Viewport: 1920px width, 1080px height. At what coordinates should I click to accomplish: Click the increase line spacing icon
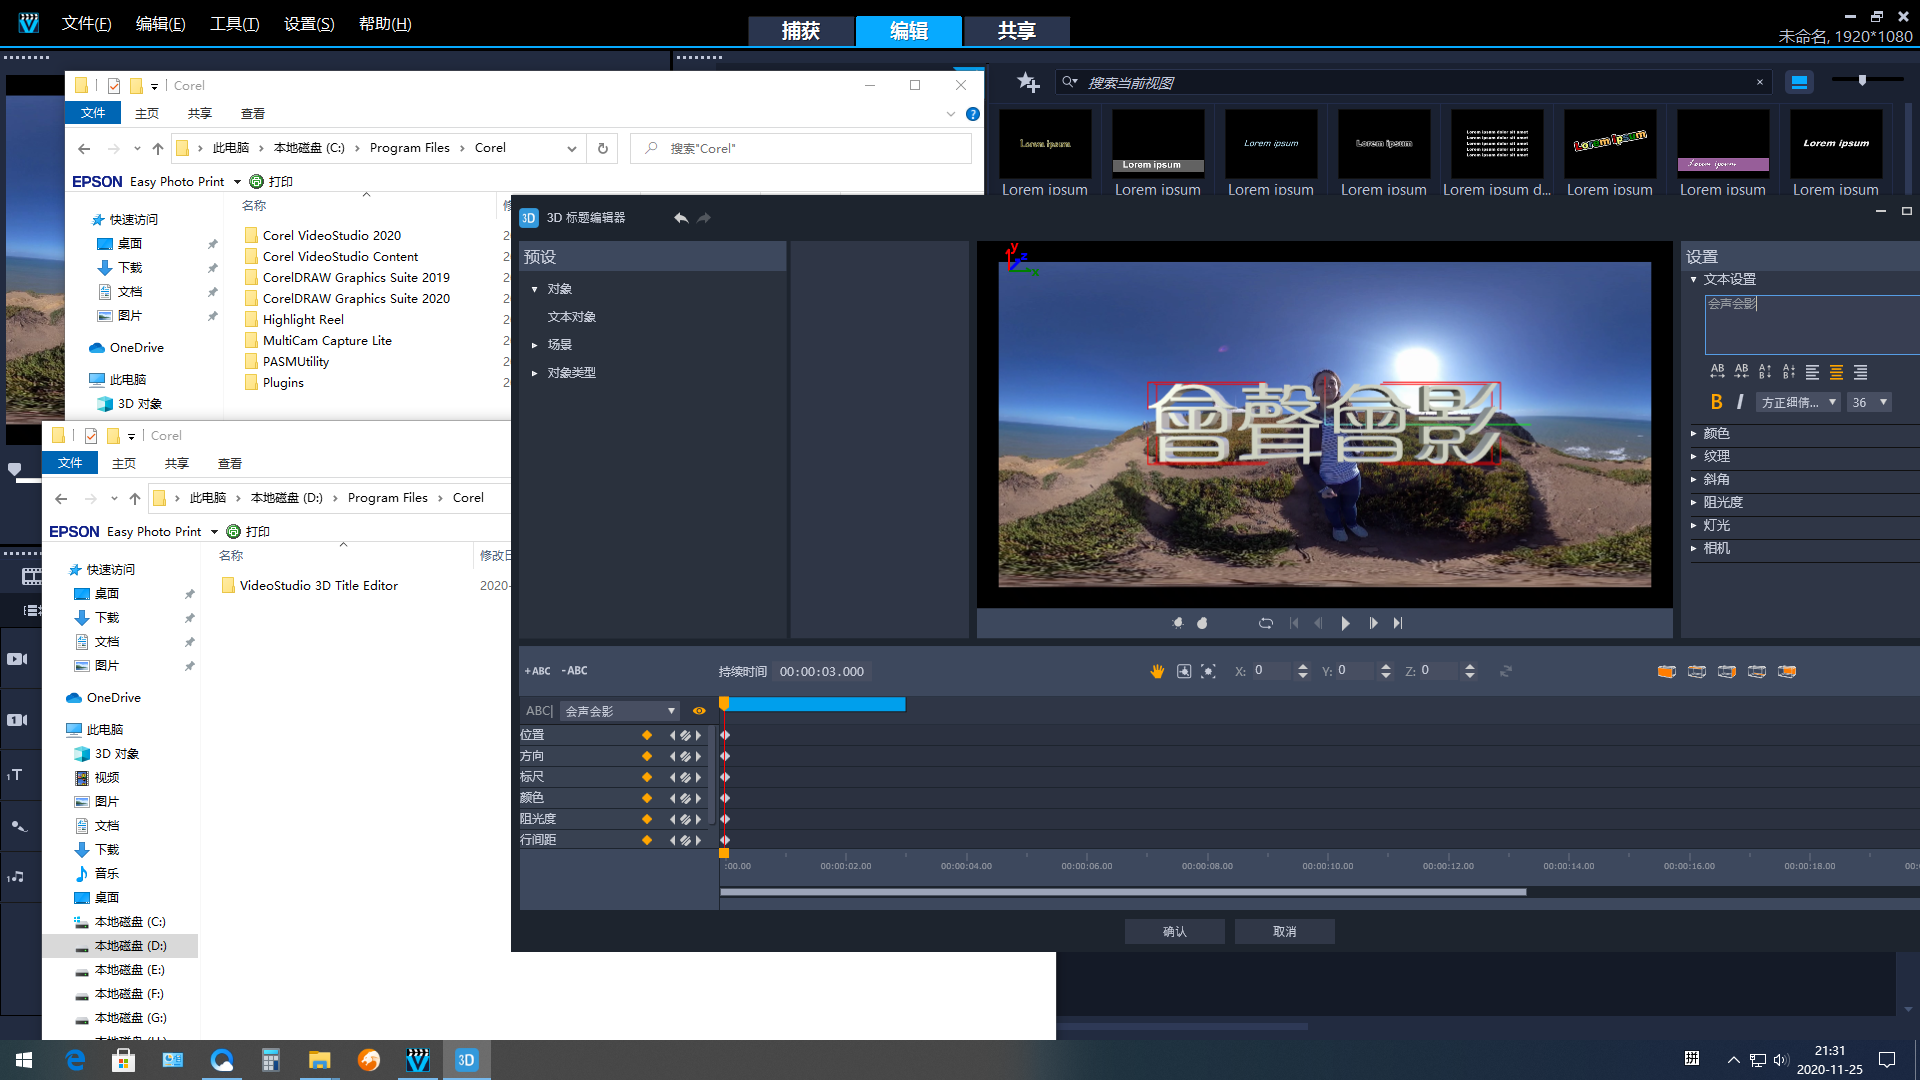(1765, 371)
